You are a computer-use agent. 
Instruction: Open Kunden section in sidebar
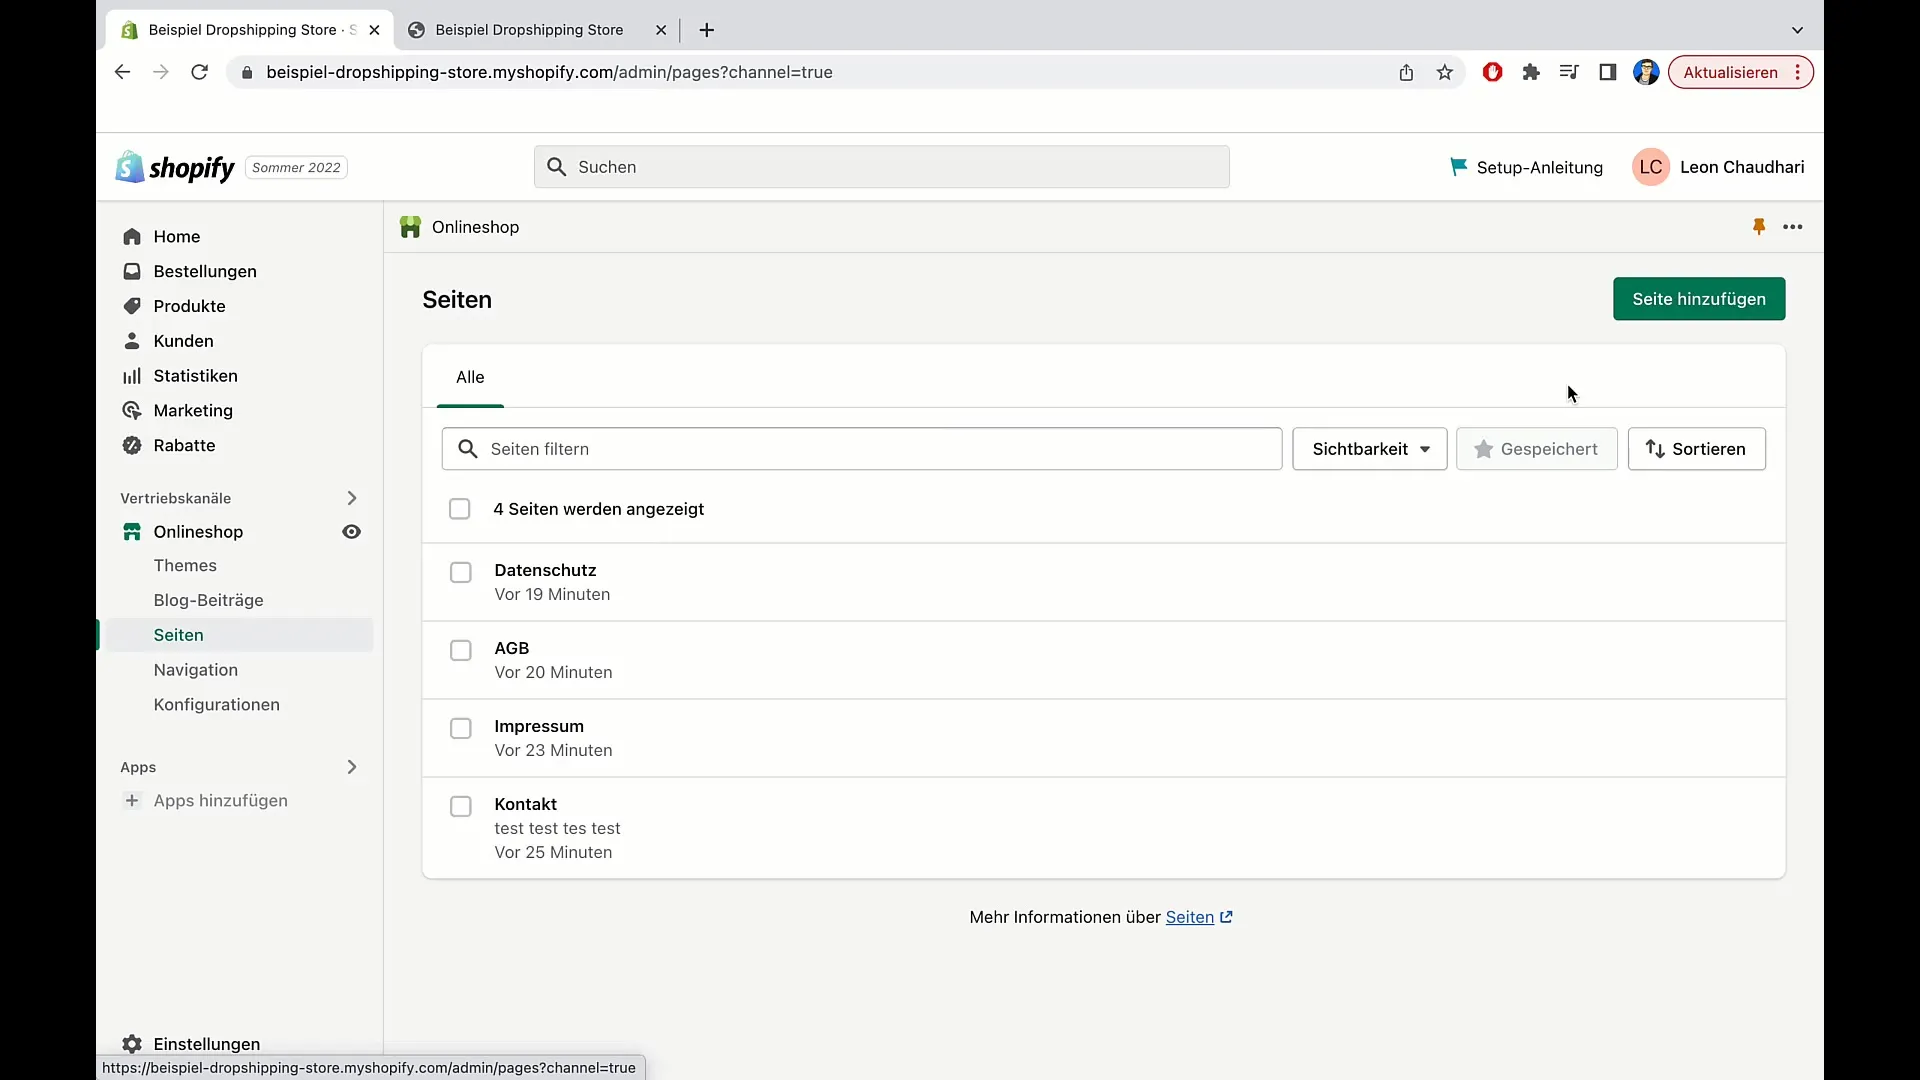tap(183, 340)
